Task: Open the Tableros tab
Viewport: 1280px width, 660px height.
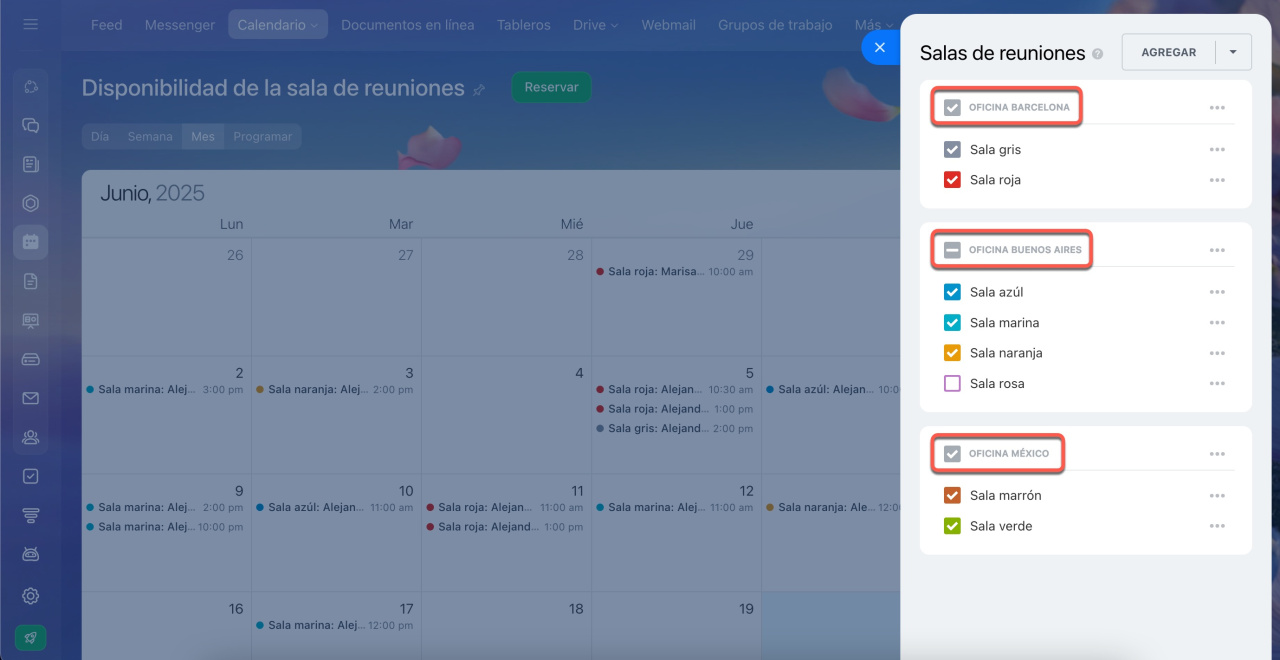Action: (524, 25)
